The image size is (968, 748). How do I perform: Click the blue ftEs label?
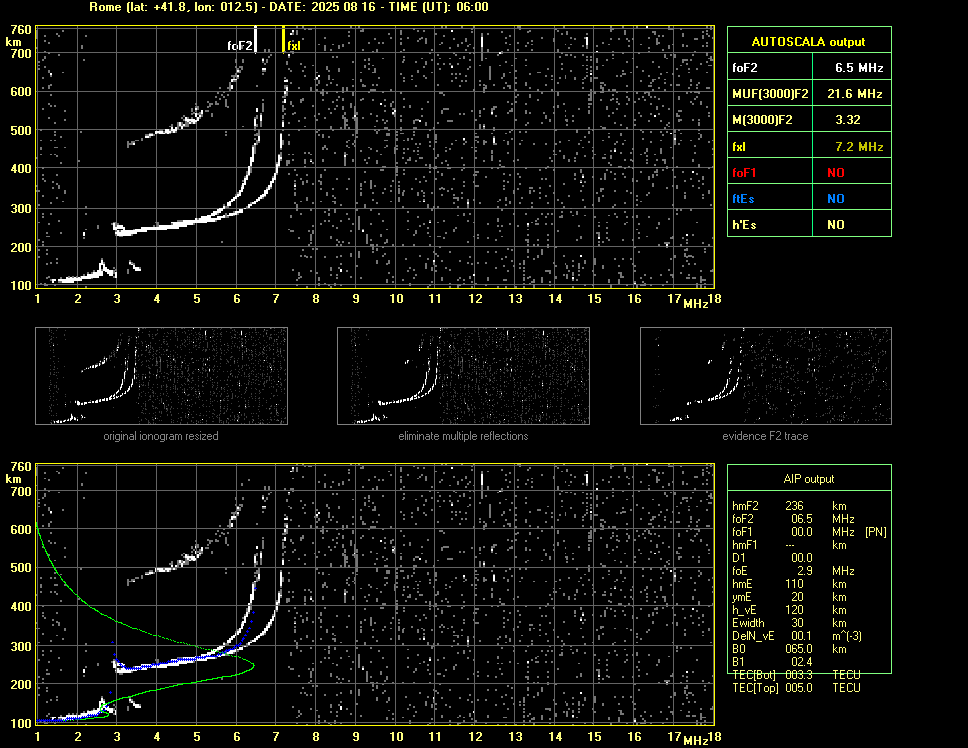click(743, 199)
